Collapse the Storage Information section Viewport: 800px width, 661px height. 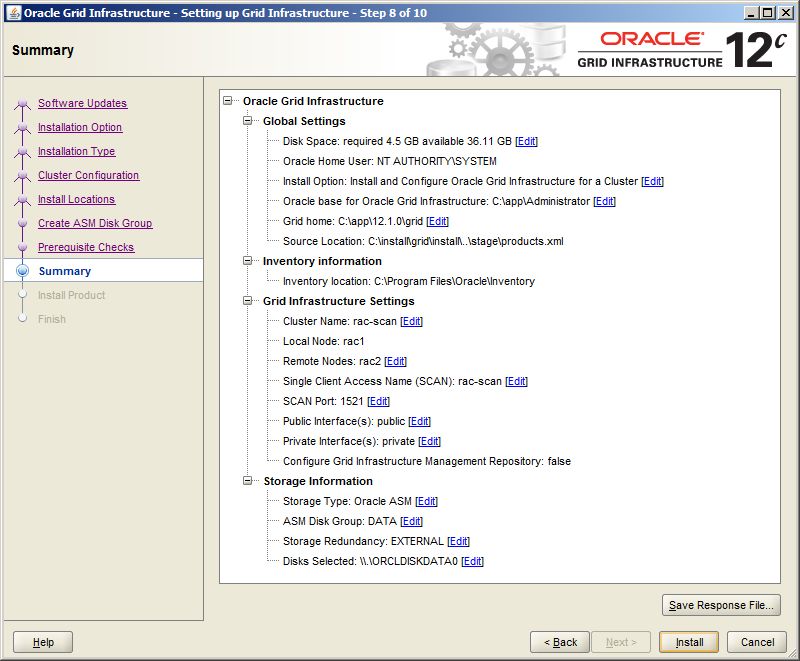click(x=247, y=481)
